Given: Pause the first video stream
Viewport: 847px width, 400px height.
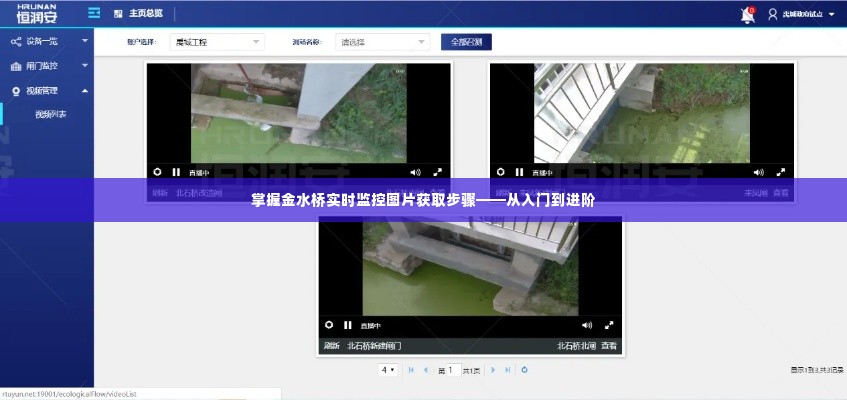Looking at the screenshot, I should pos(176,172).
